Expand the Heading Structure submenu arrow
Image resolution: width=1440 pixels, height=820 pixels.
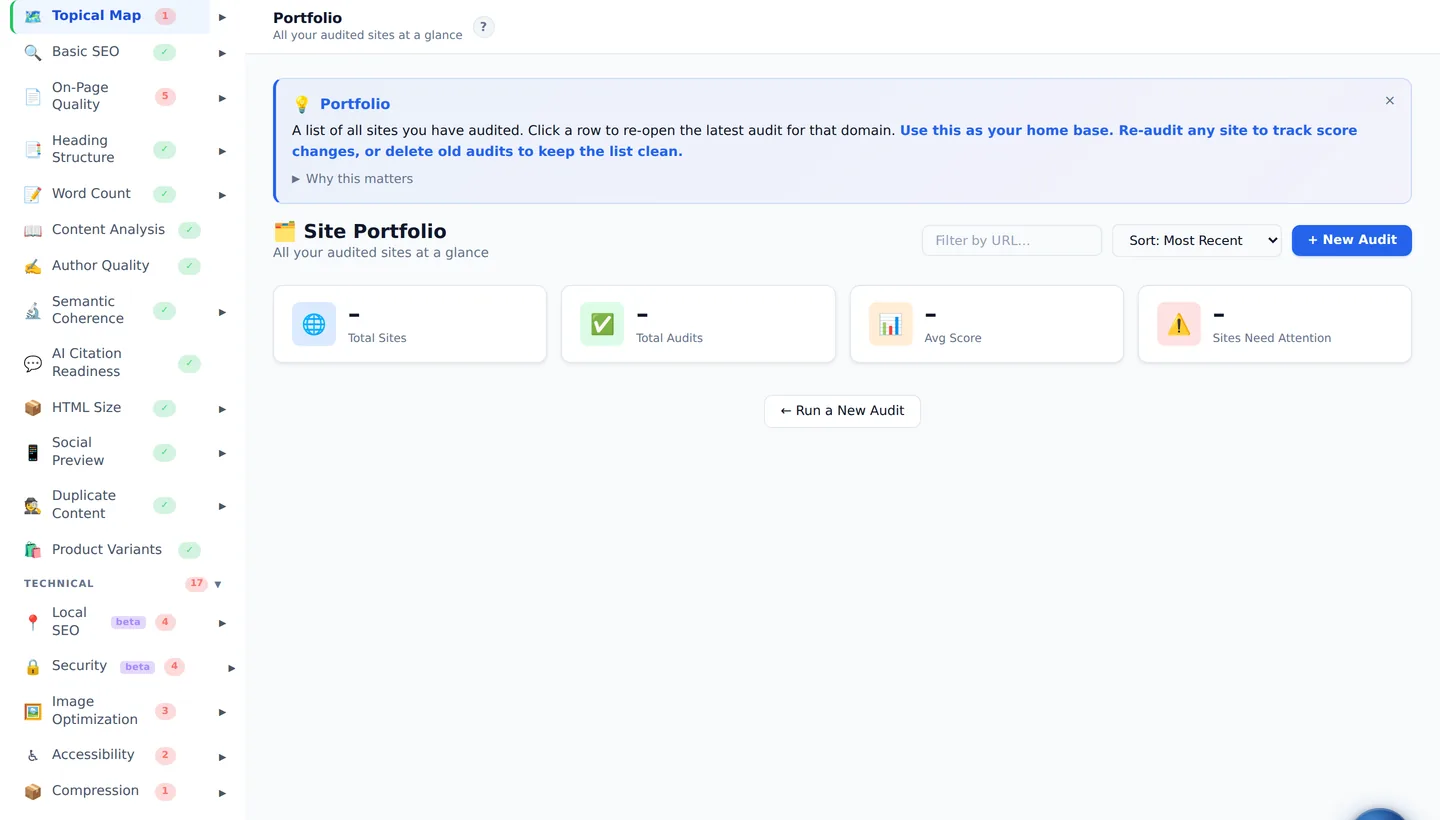pyautogui.click(x=222, y=150)
